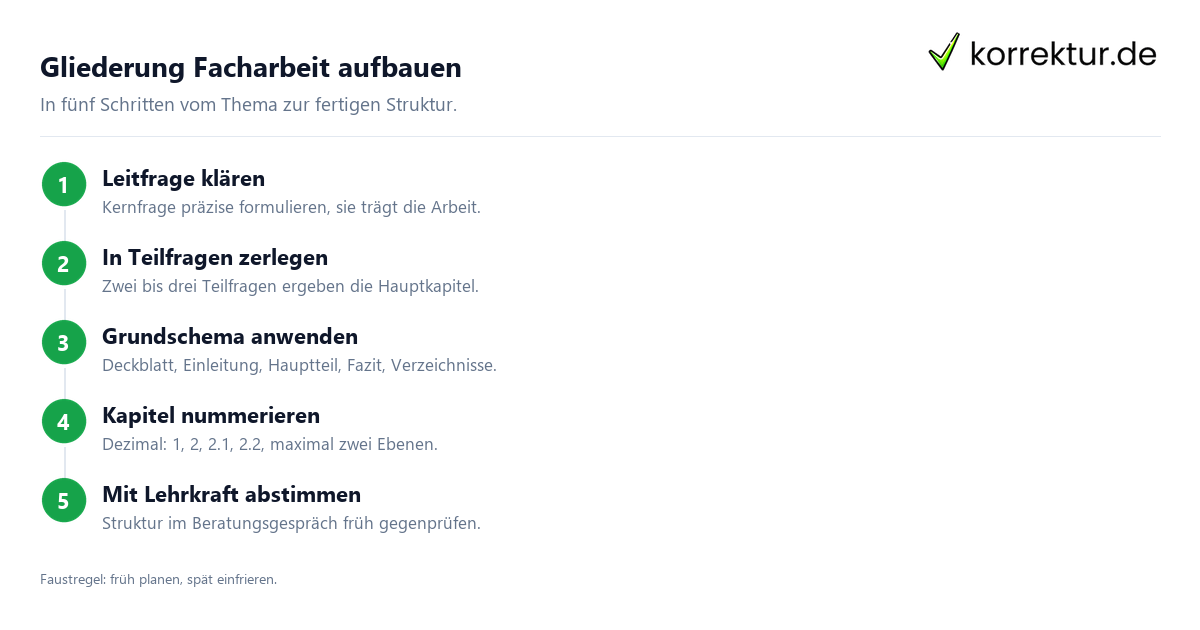Select the heading Kapitel nummerieren
The image size is (1200, 630).
[211, 416]
